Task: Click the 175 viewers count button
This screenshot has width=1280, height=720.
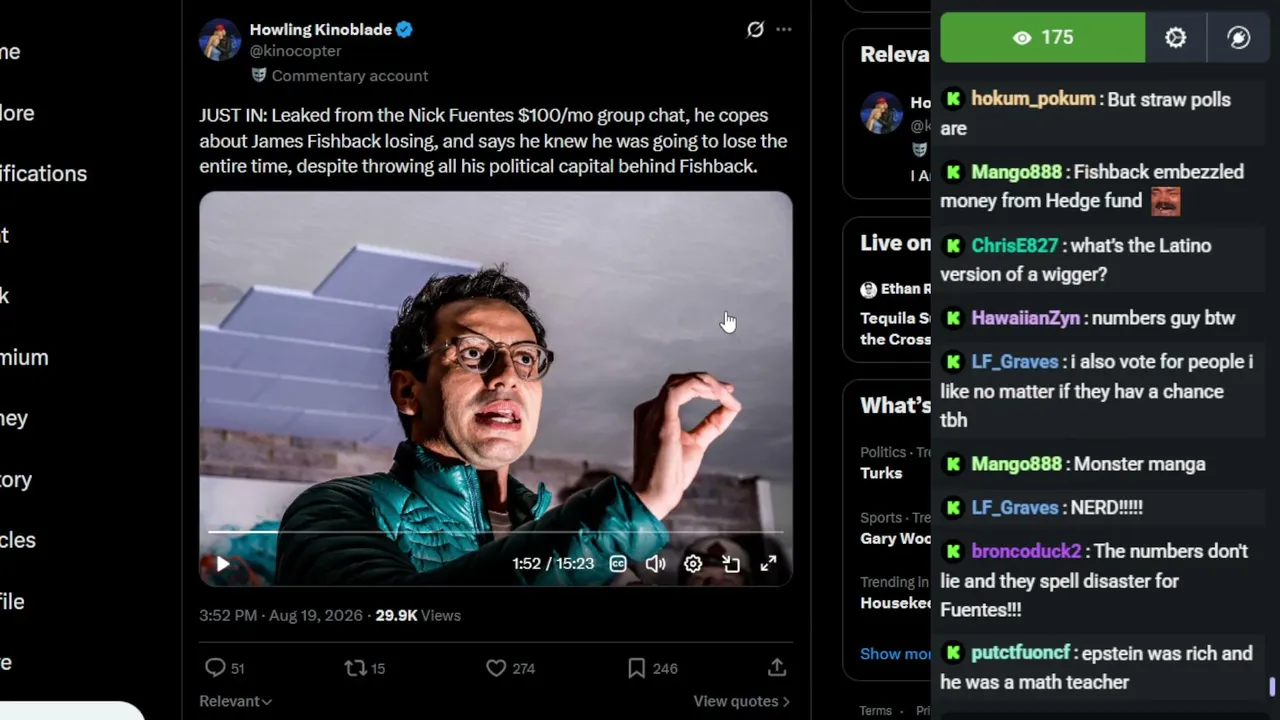Action: coord(1043,38)
